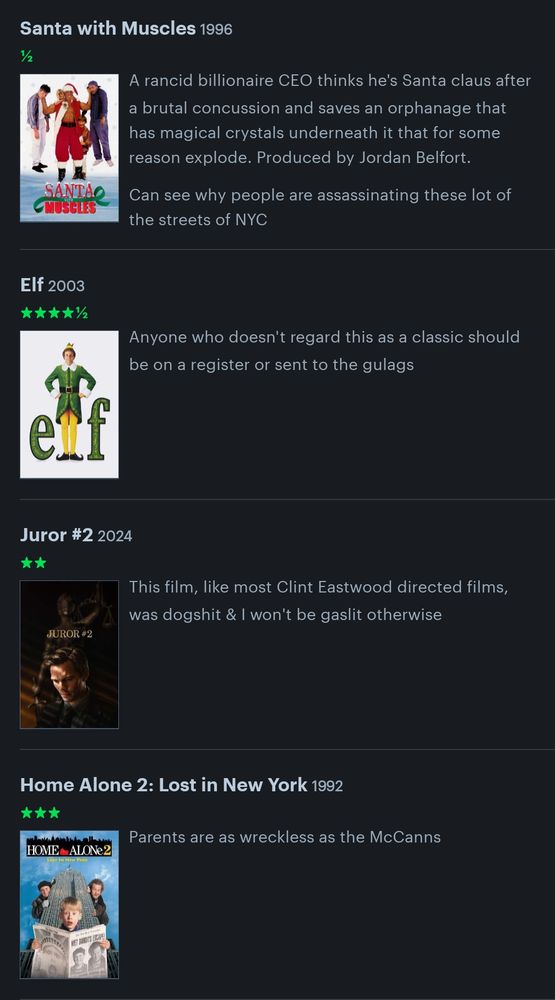Click Elf's four-and-a-half star rating
555x1000 pixels.
click(54, 313)
